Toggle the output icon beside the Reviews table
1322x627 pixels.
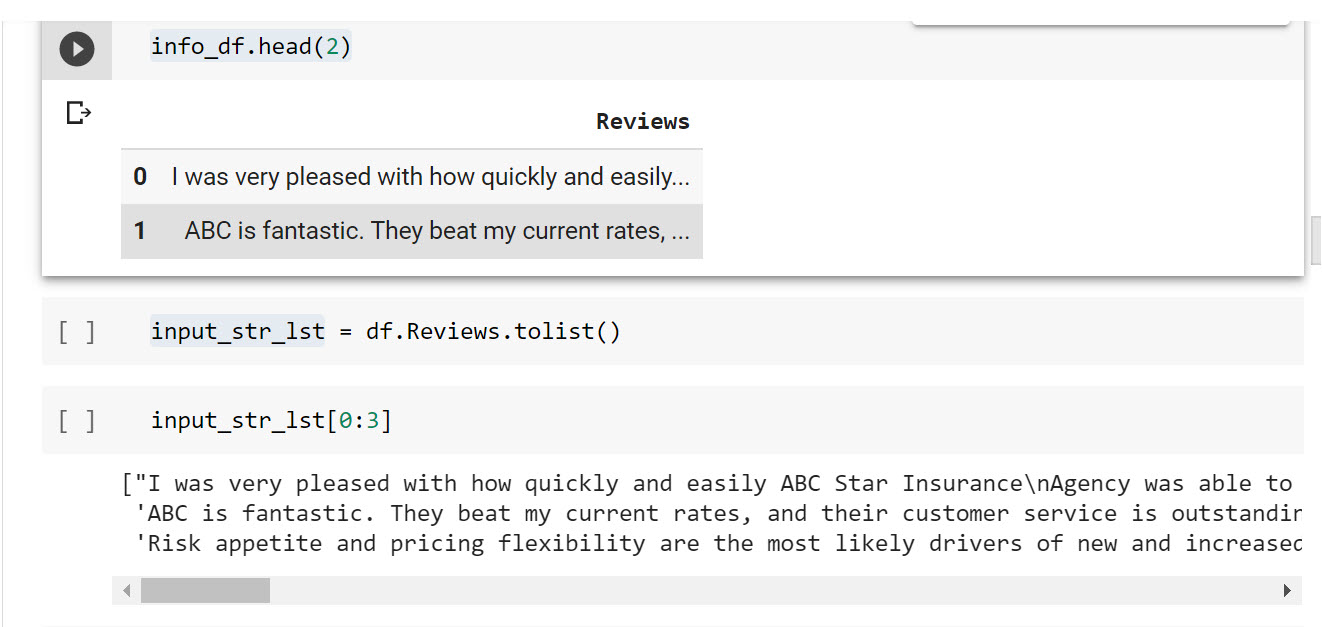(x=78, y=113)
